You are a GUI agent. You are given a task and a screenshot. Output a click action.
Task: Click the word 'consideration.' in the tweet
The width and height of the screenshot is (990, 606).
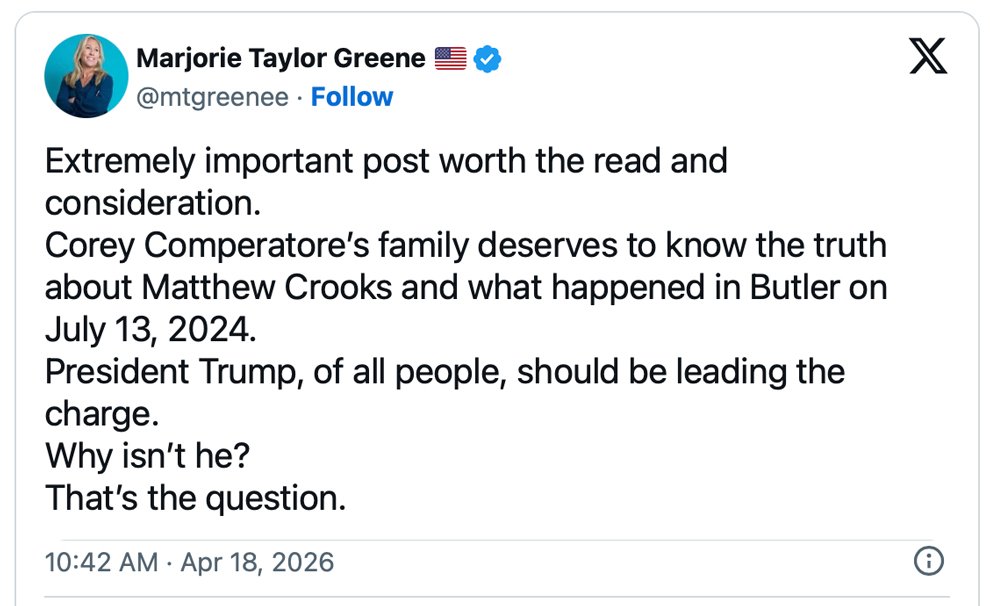(x=152, y=203)
